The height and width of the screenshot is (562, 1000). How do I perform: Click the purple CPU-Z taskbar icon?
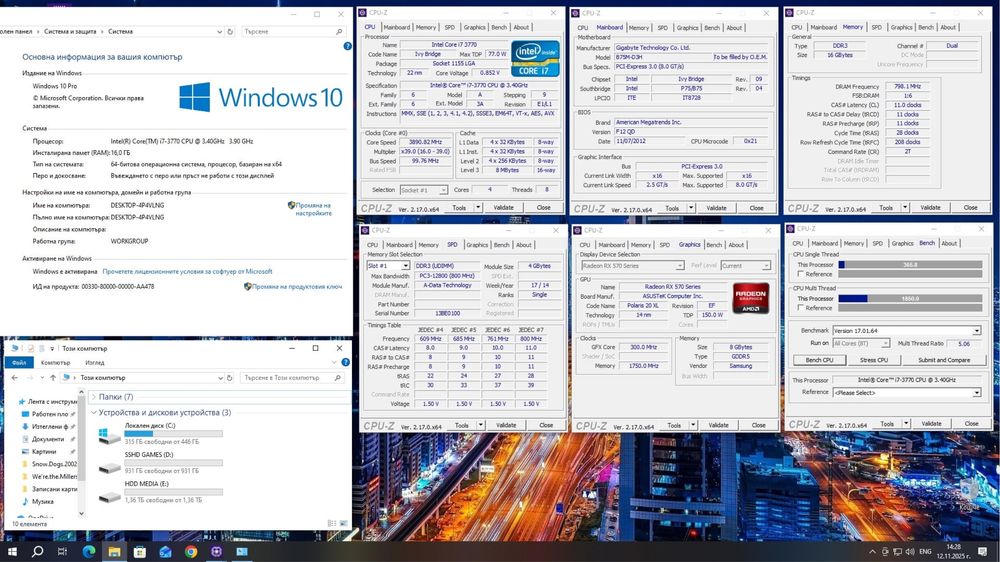tap(216, 551)
